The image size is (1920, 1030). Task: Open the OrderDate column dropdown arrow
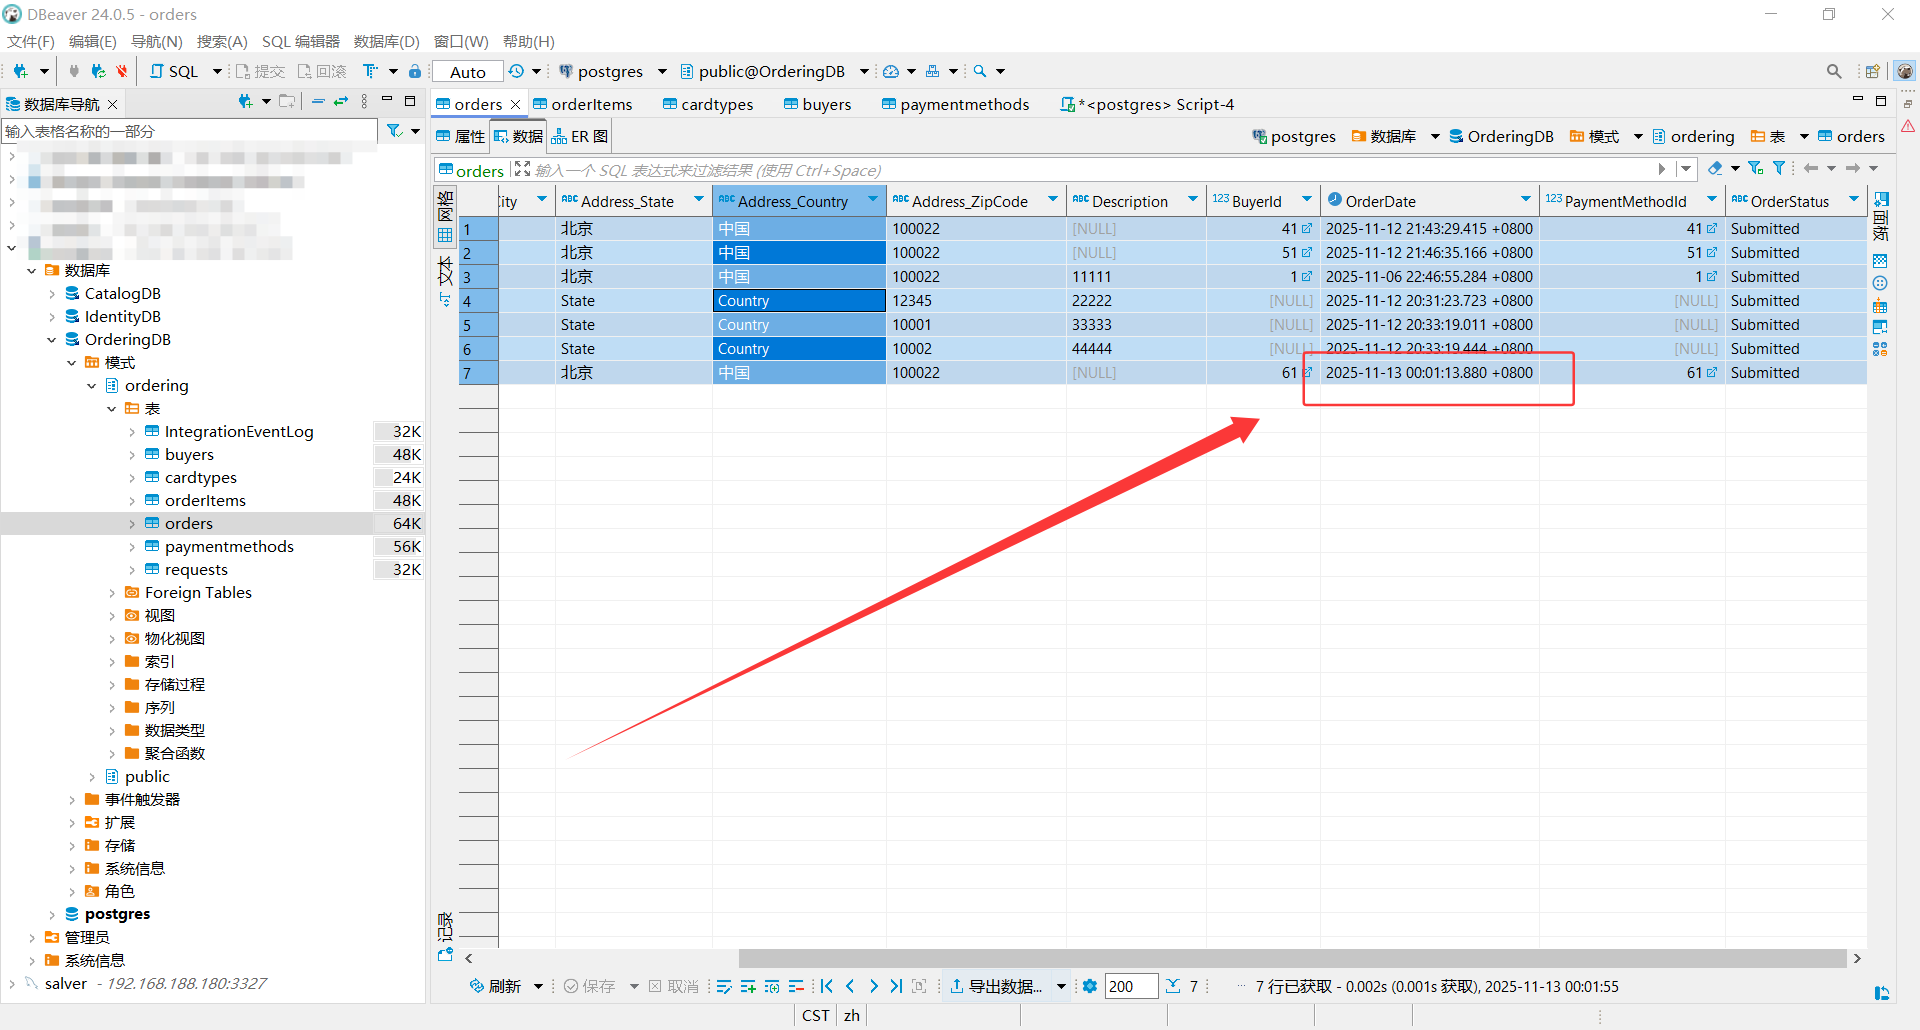pyautogui.click(x=1526, y=200)
